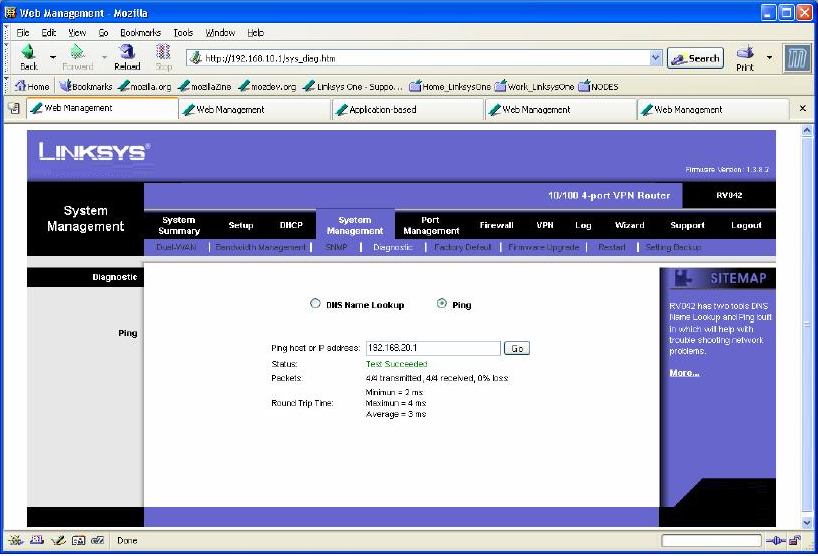Go to the Setup router tab
This screenshot has width=818, height=556.
pos(240,225)
